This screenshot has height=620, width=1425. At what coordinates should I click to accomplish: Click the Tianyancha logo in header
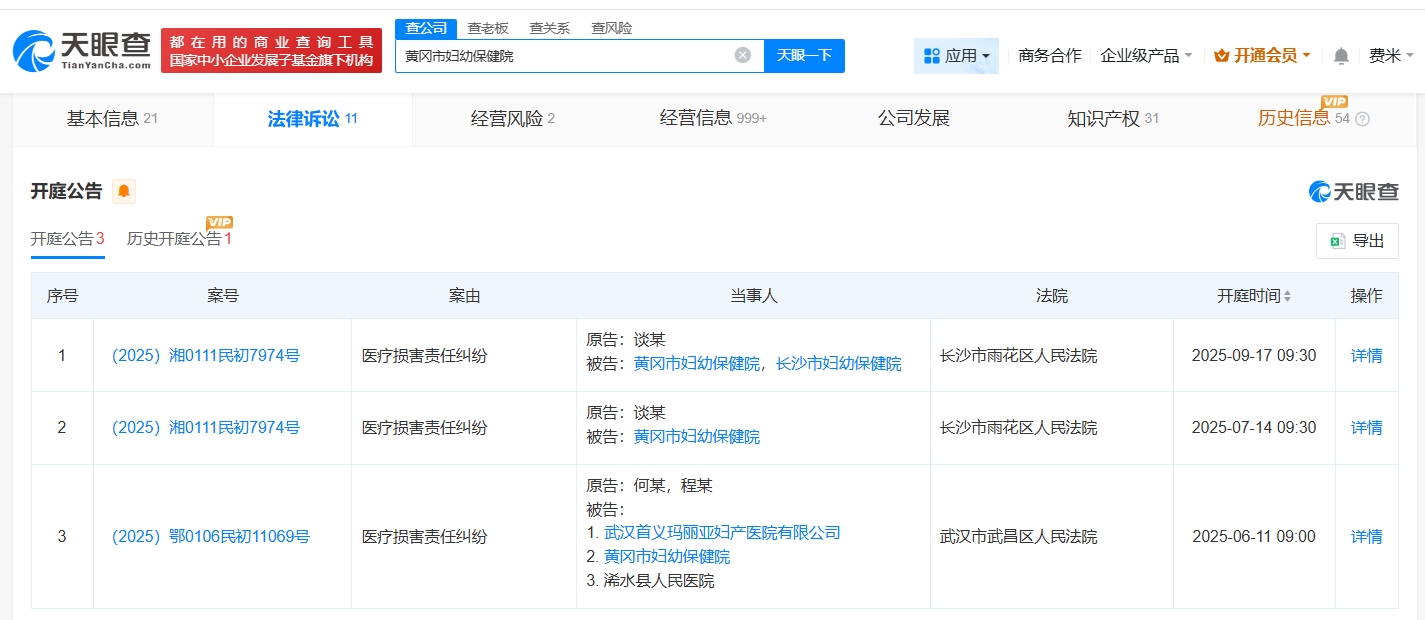(x=82, y=50)
